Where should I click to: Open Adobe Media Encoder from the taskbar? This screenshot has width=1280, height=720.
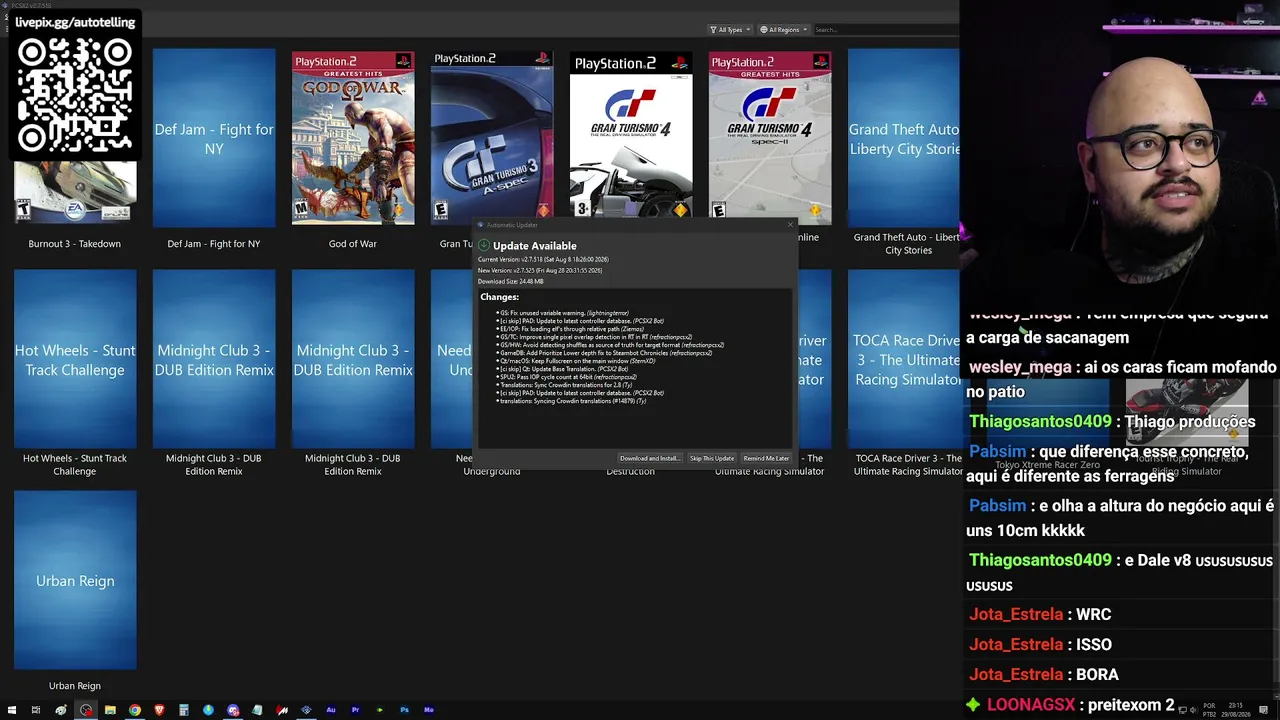[429, 710]
